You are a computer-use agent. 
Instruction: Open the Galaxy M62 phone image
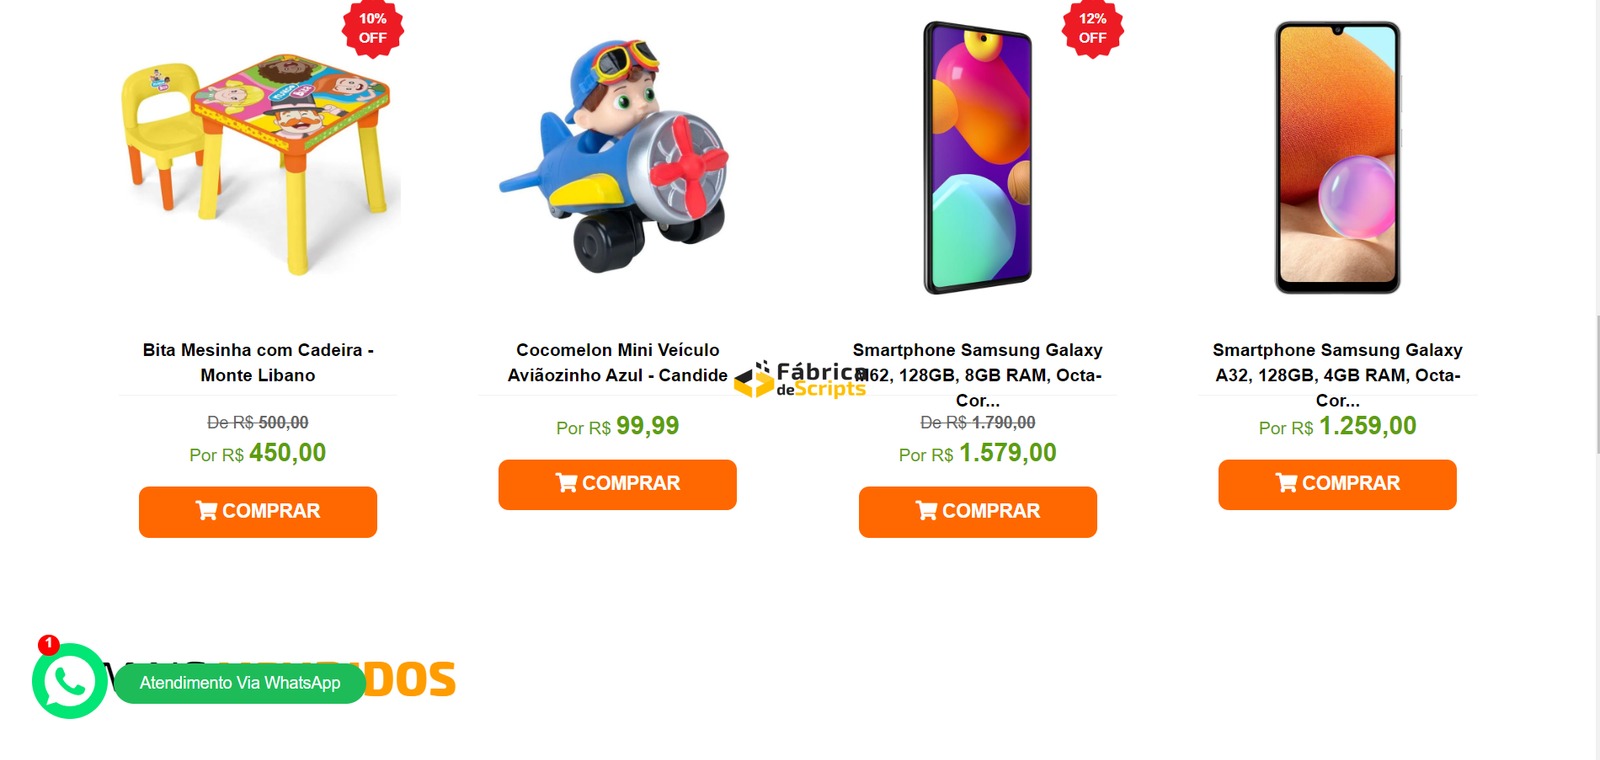click(x=978, y=157)
